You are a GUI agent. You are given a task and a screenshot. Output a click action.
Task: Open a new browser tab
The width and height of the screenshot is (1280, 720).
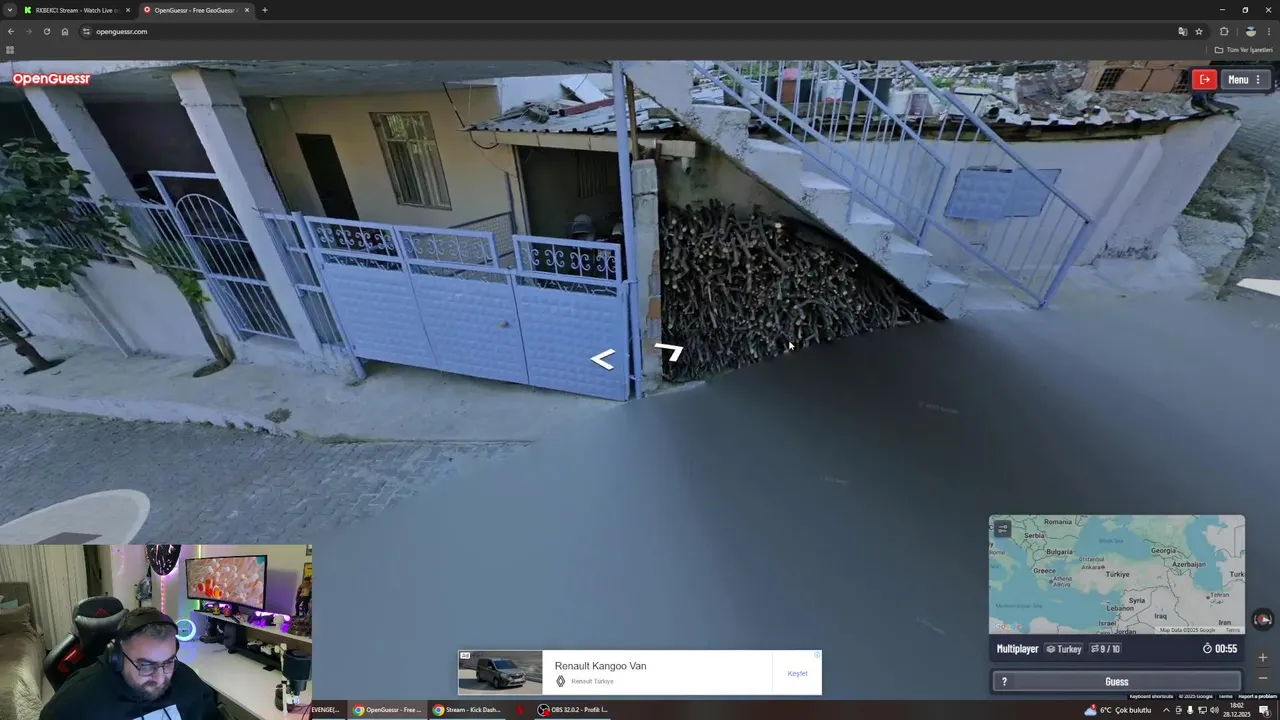(x=265, y=10)
